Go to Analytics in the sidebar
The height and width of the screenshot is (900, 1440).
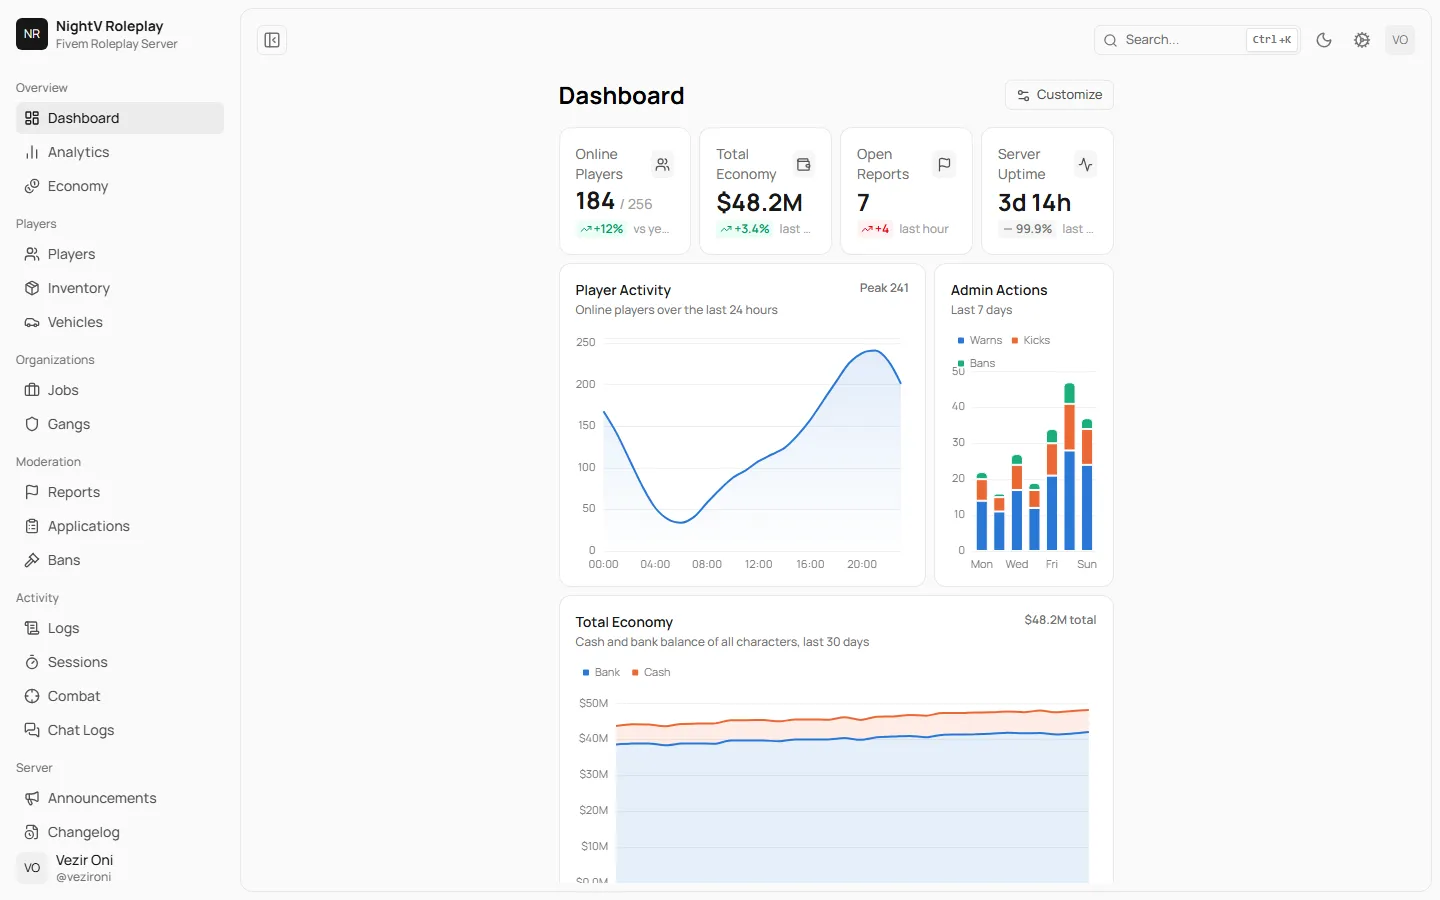(x=120, y=152)
